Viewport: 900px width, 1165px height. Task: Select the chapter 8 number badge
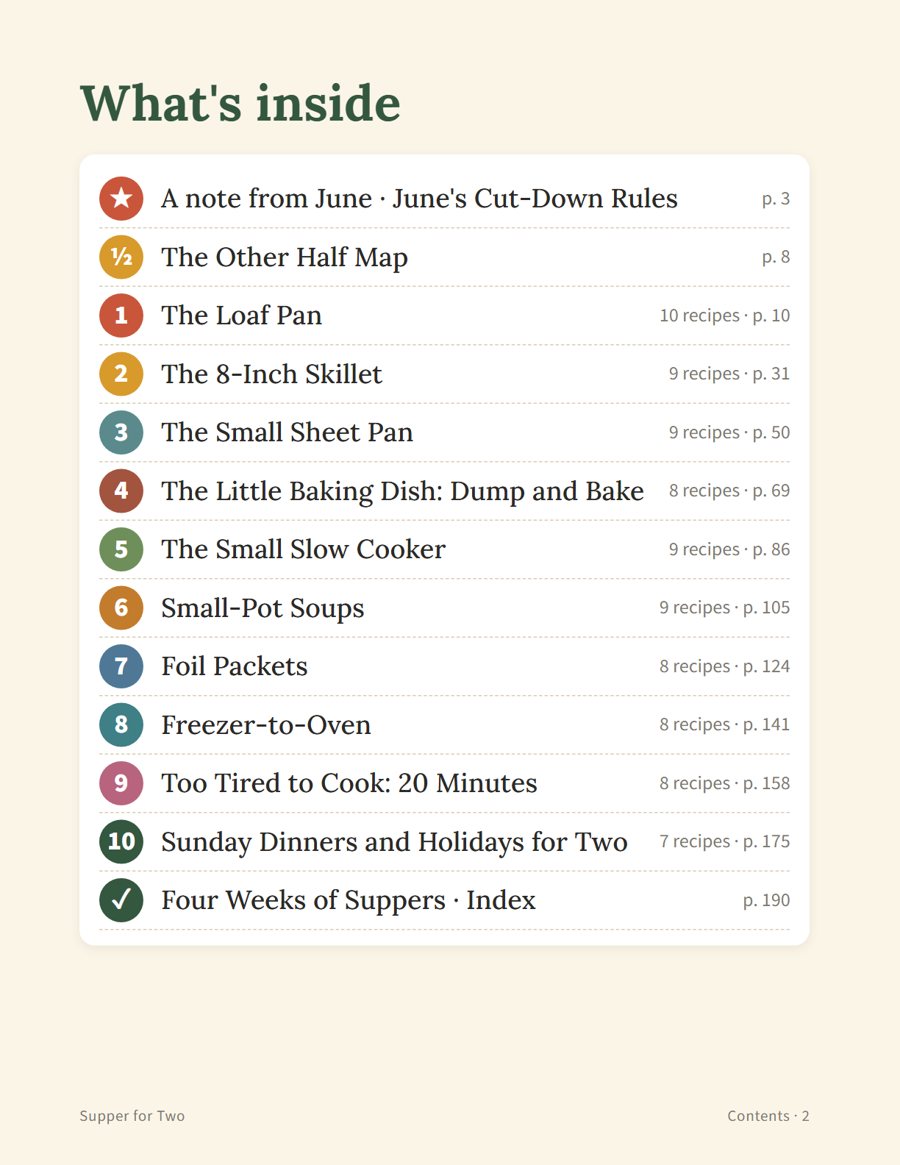121,724
